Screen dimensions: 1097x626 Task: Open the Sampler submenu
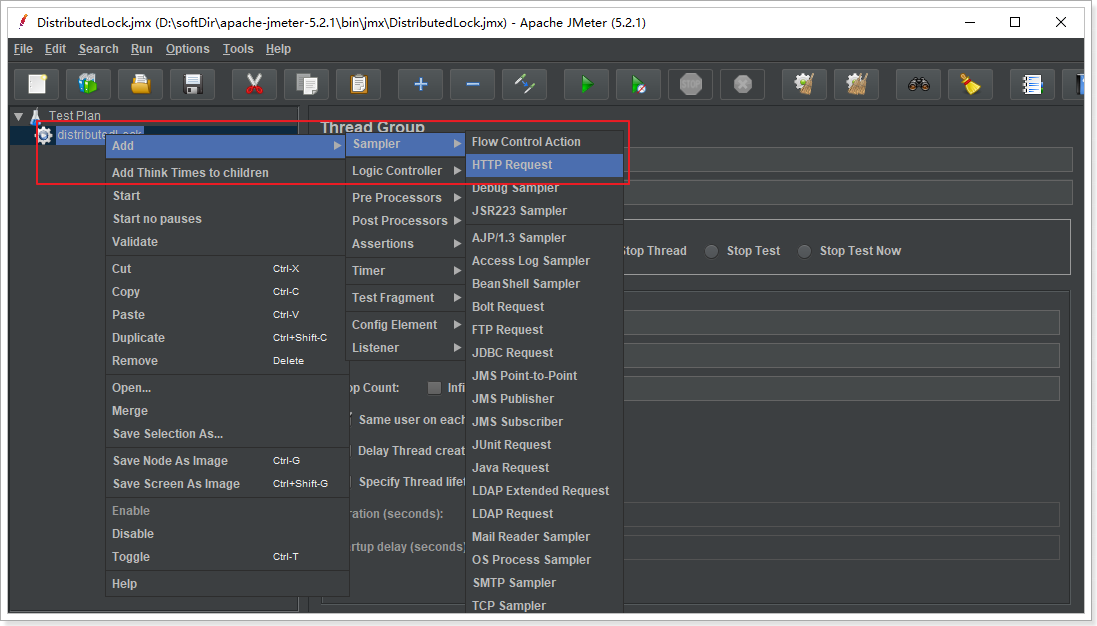406,144
